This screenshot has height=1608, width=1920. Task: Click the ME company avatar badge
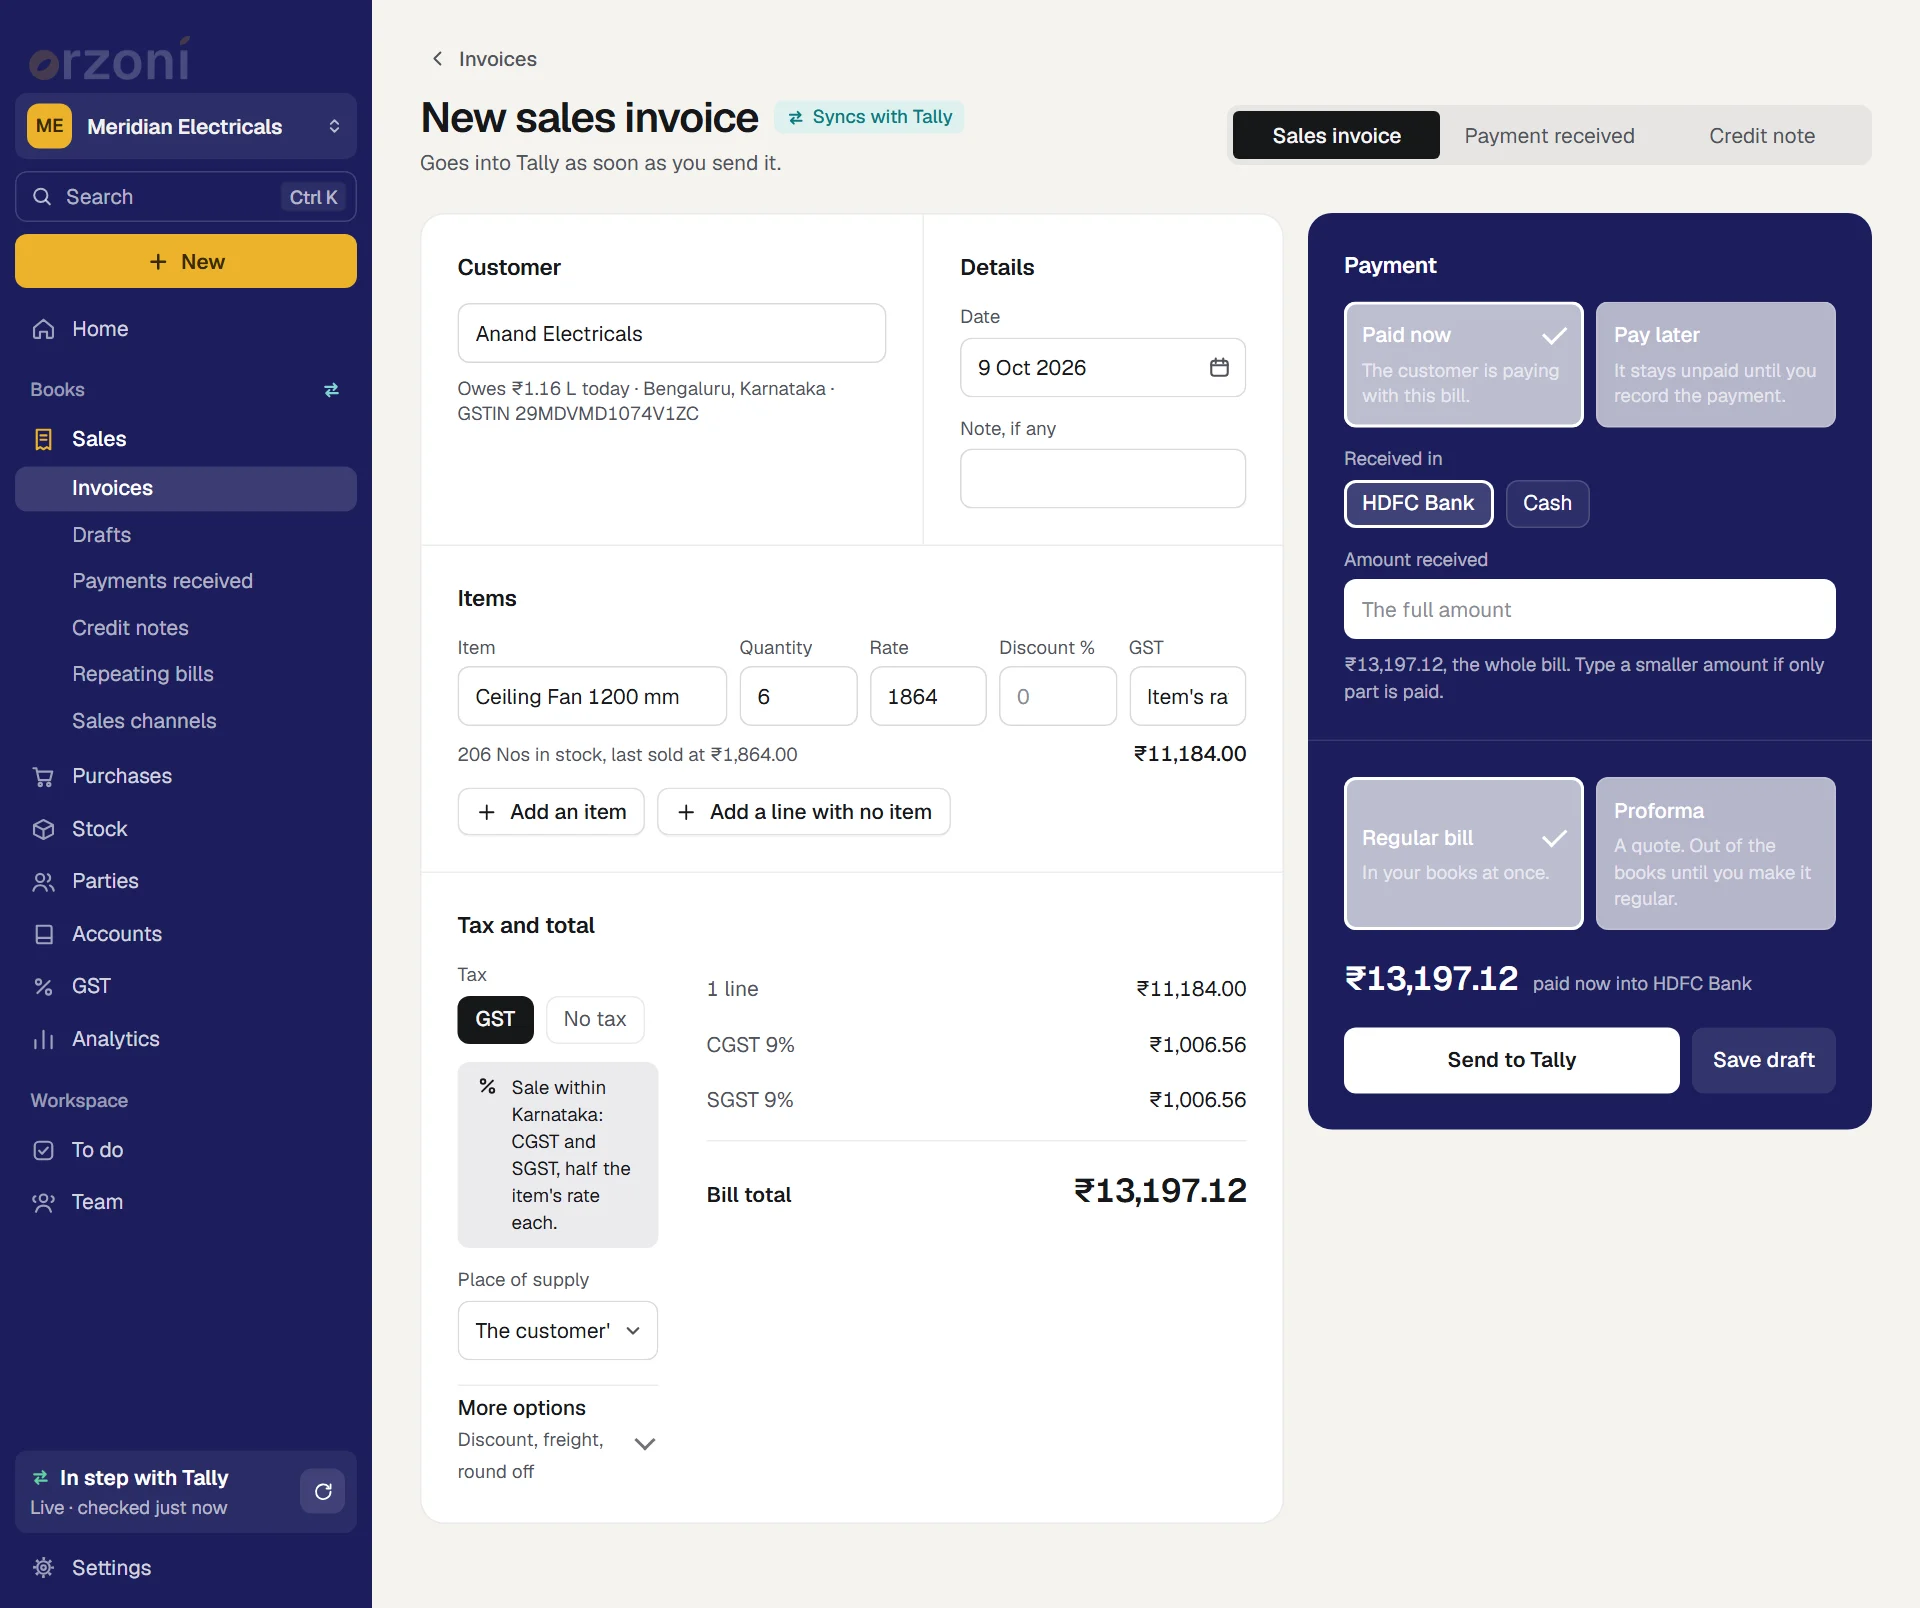(x=49, y=126)
